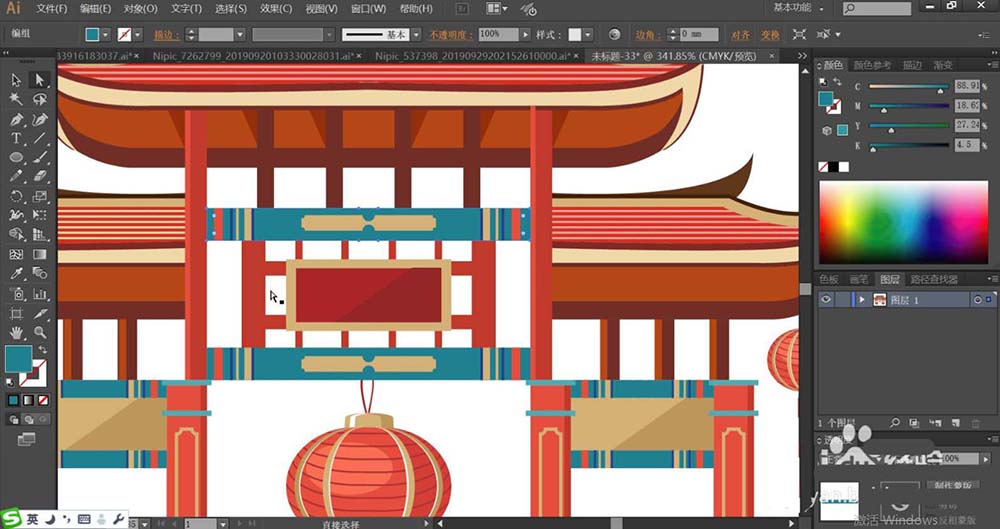Click the 变换 link in control bar
This screenshot has height=529, width=1000.
[x=770, y=34]
